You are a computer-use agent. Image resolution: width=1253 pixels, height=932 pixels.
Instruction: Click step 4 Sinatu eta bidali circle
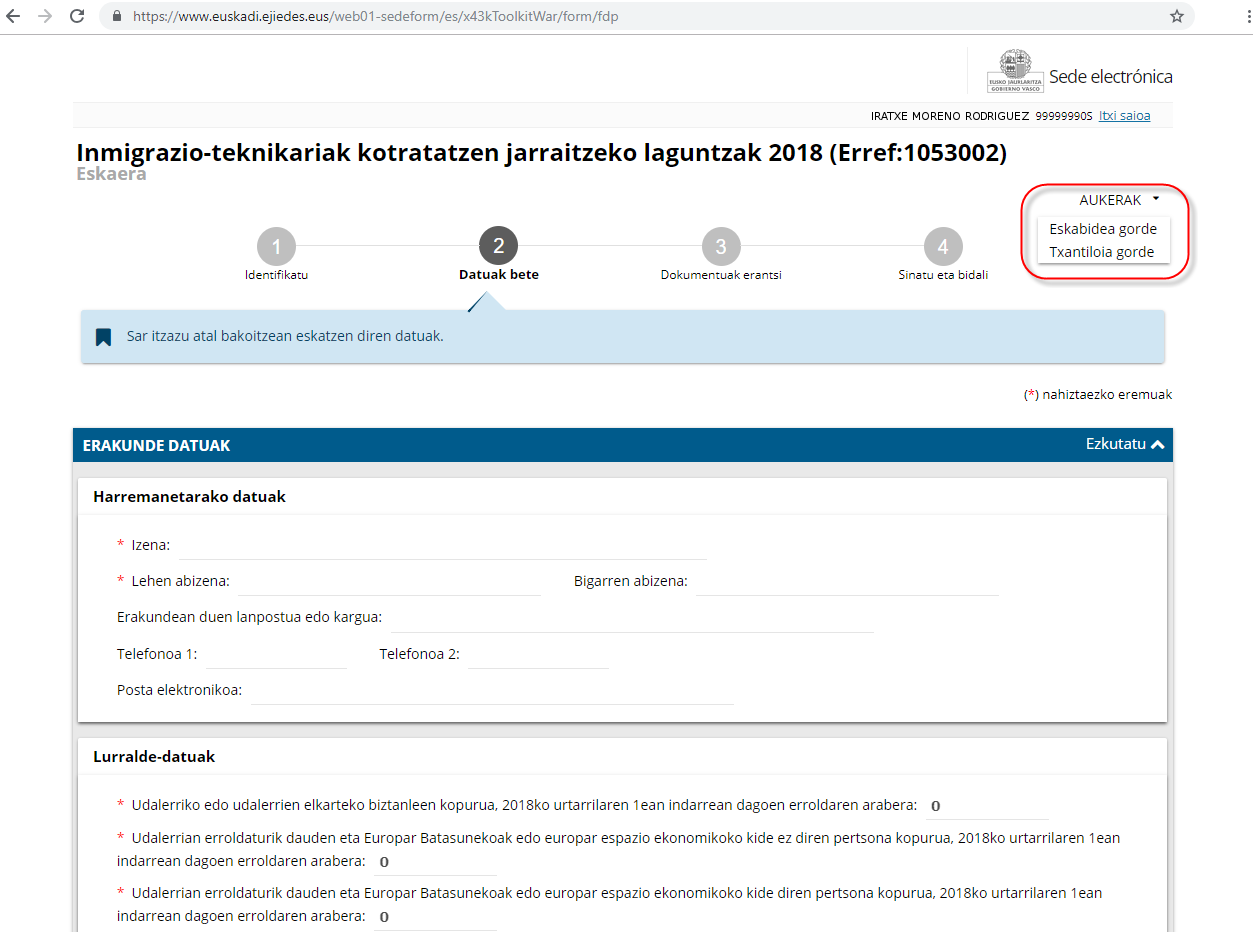(x=942, y=247)
